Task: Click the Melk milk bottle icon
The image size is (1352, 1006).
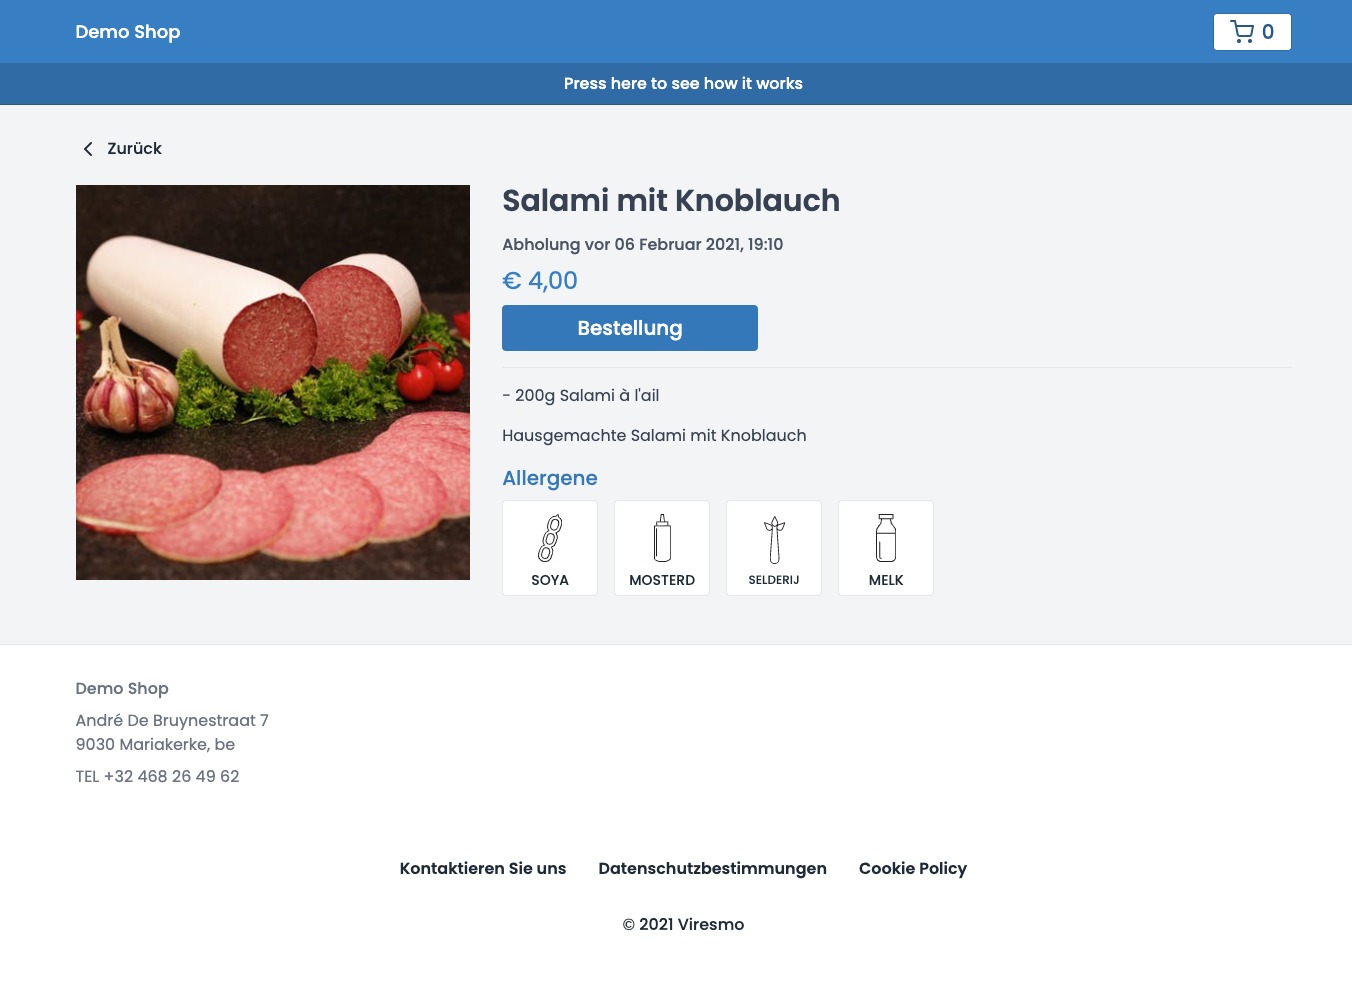Action: (886, 538)
